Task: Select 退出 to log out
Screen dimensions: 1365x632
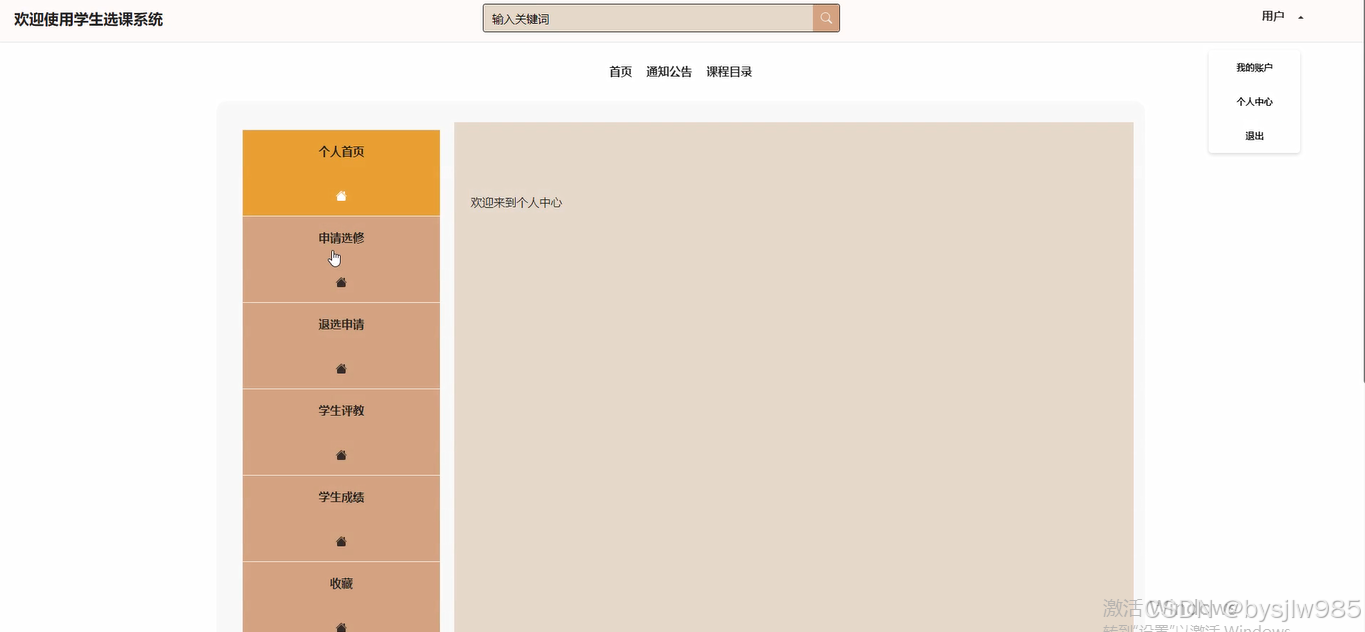Action: (x=1254, y=135)
